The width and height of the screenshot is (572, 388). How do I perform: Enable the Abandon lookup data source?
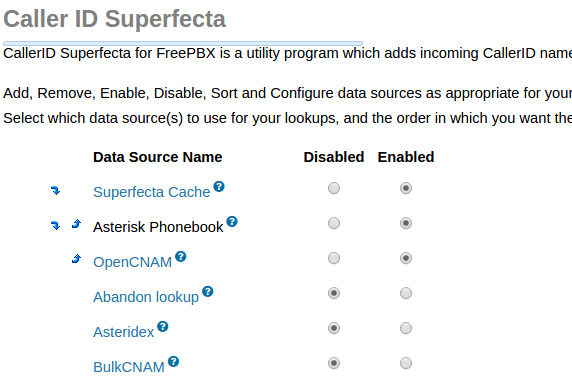pyautogui.click(x=406, y=293)
